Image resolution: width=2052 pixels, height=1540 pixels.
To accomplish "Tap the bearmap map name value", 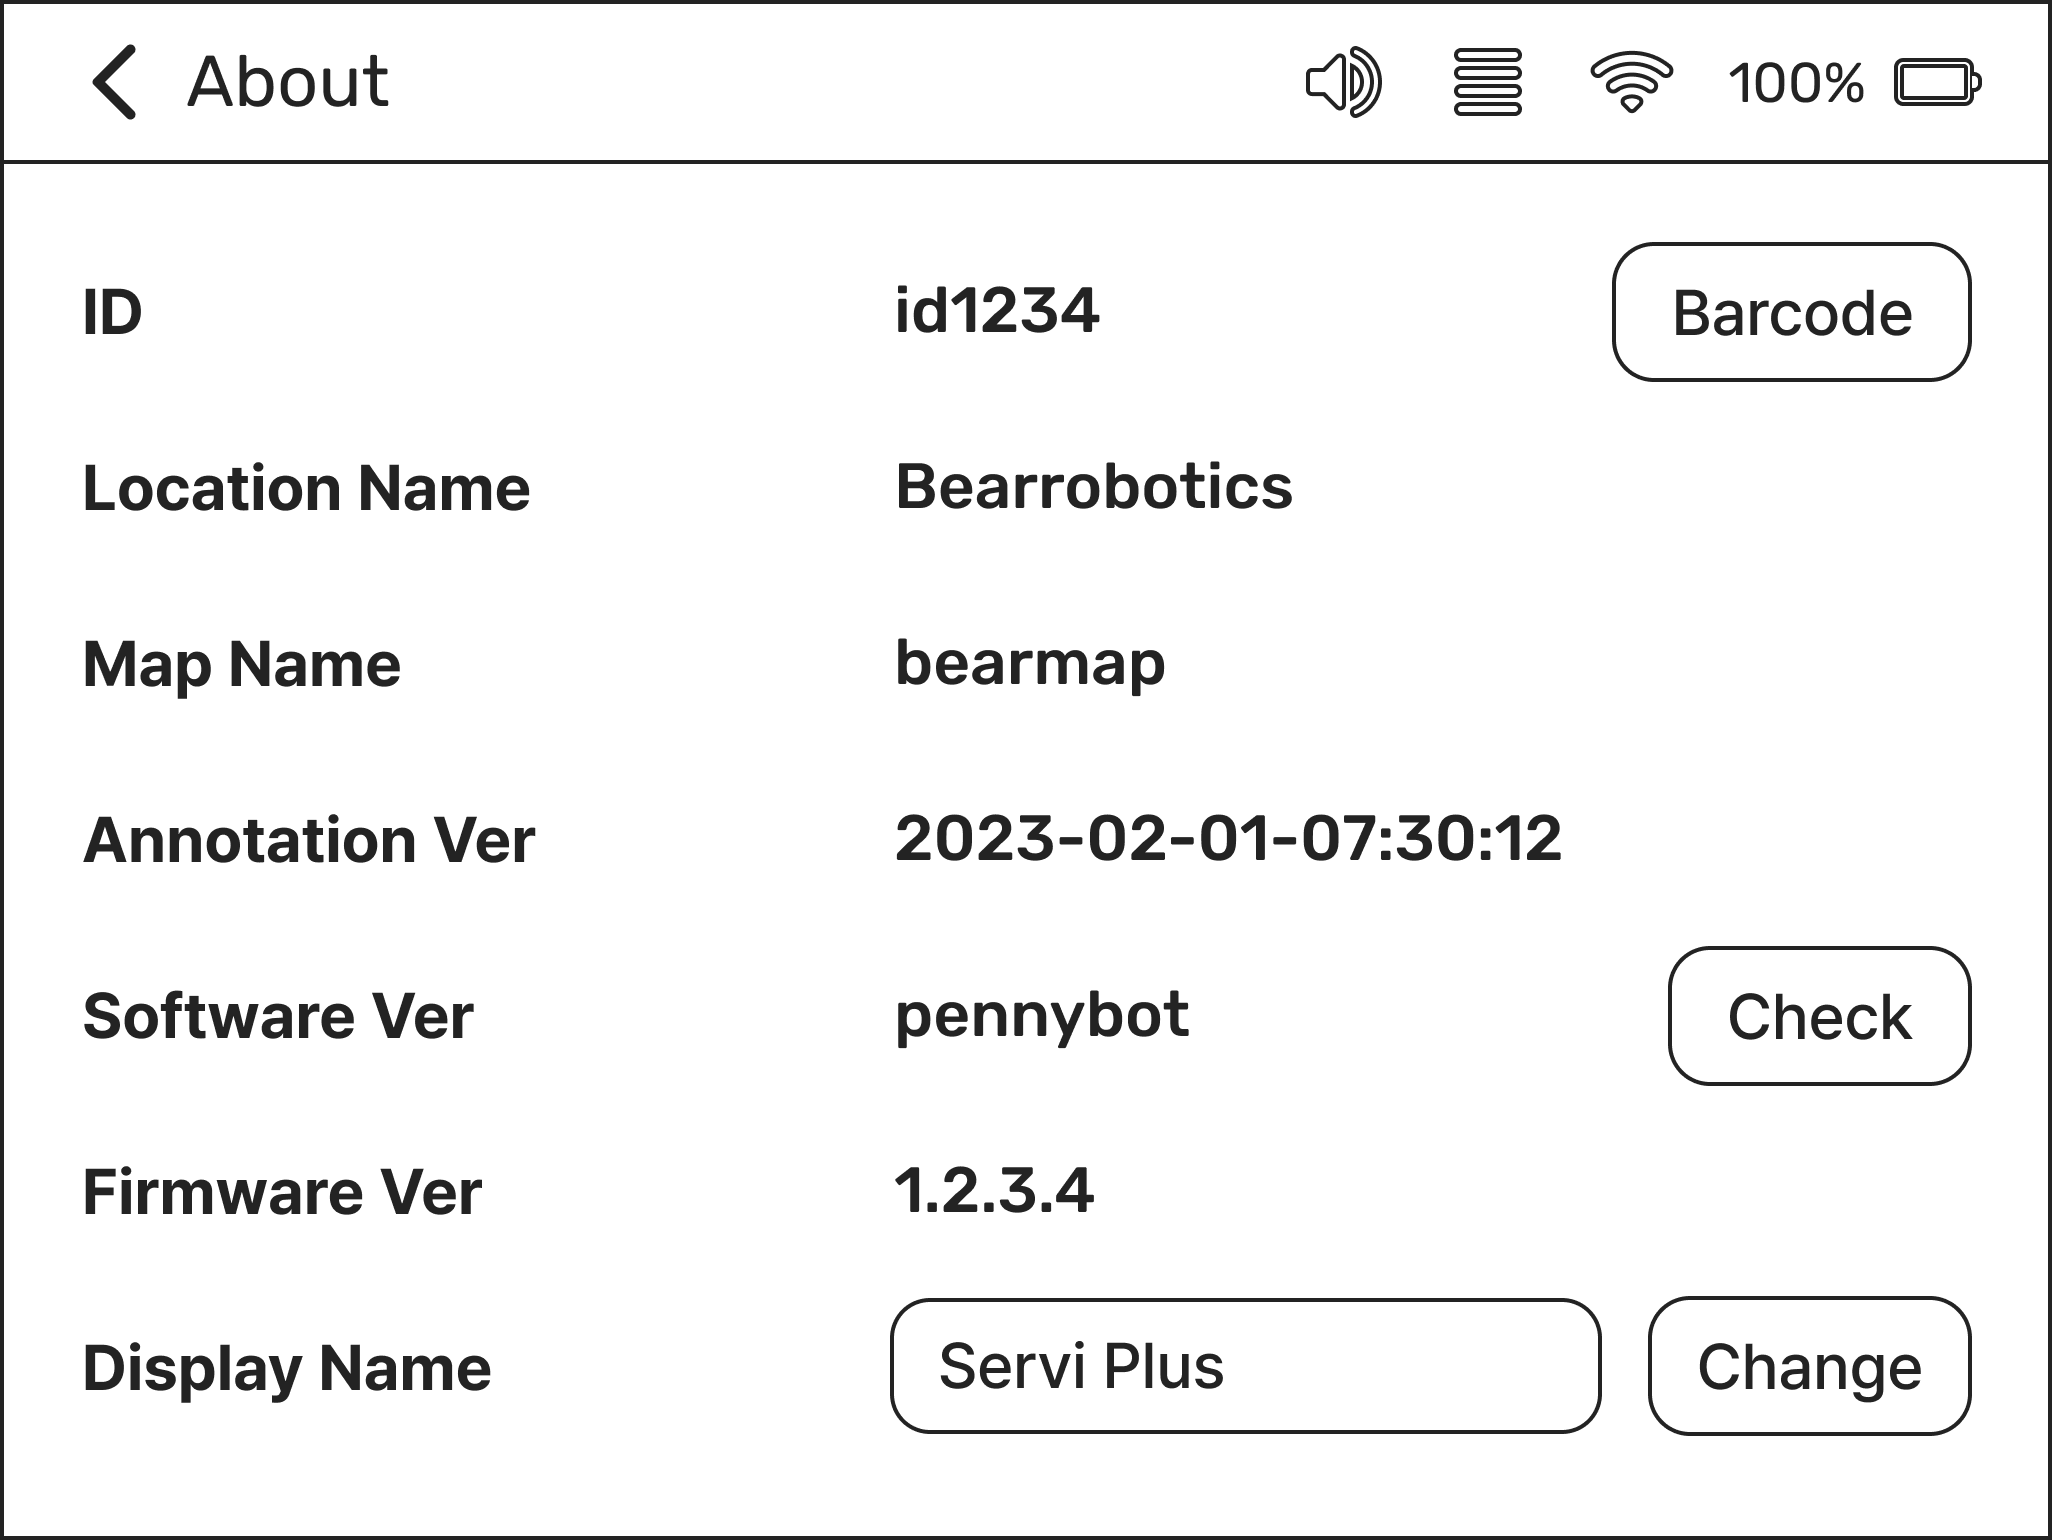I will tap(1030, 664).
